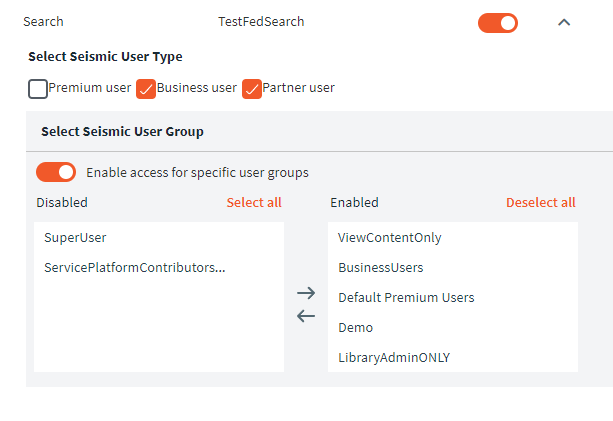613x421 pixels.
Task: Check the Premium user checkbox
Action: pyautogui.click(x=38, y=88)
